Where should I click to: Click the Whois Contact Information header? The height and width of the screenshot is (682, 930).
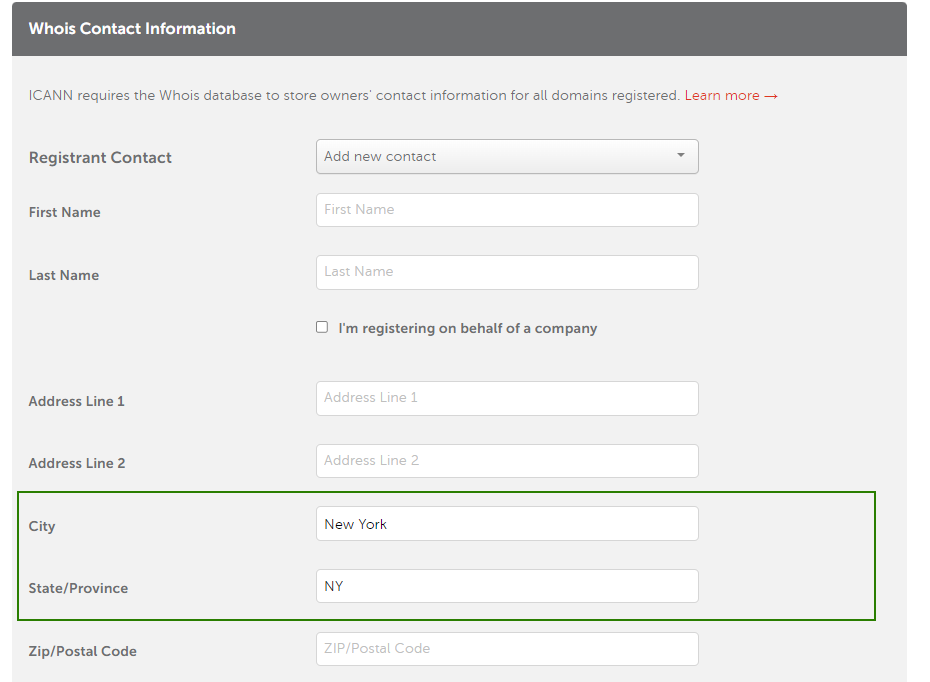(132, 28)
